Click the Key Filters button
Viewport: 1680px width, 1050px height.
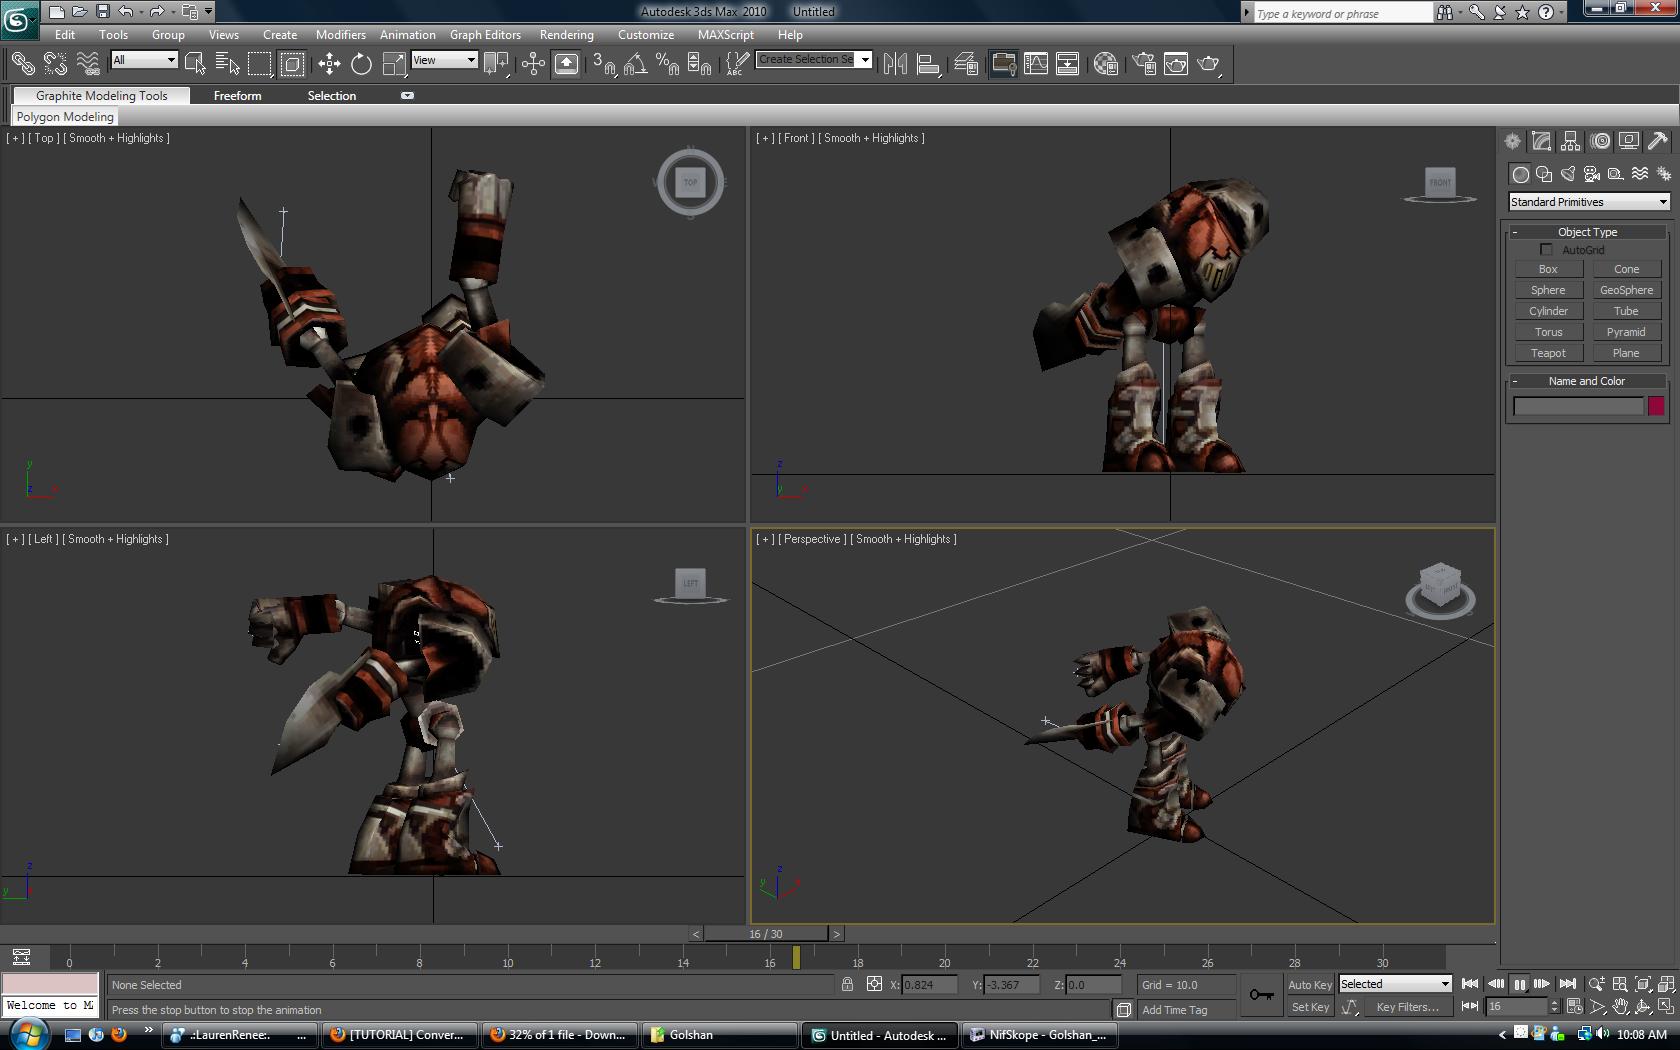(1407, 1007)
